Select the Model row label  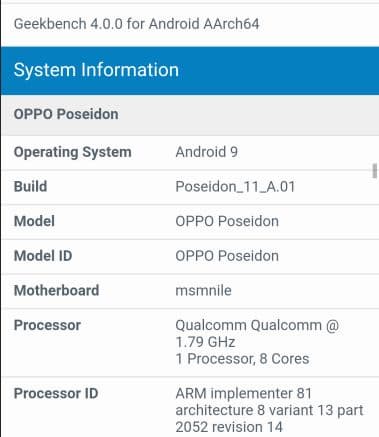(34, 221)
